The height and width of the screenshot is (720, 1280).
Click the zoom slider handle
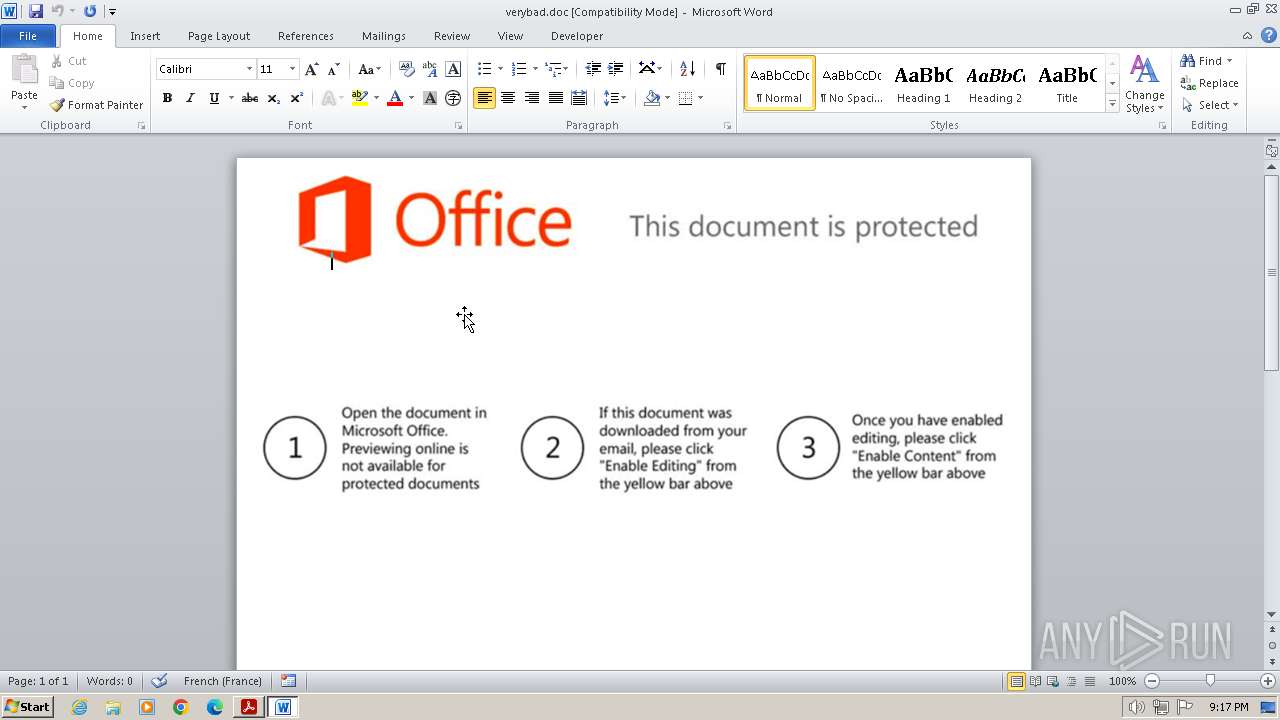[x=1210, y=681]
